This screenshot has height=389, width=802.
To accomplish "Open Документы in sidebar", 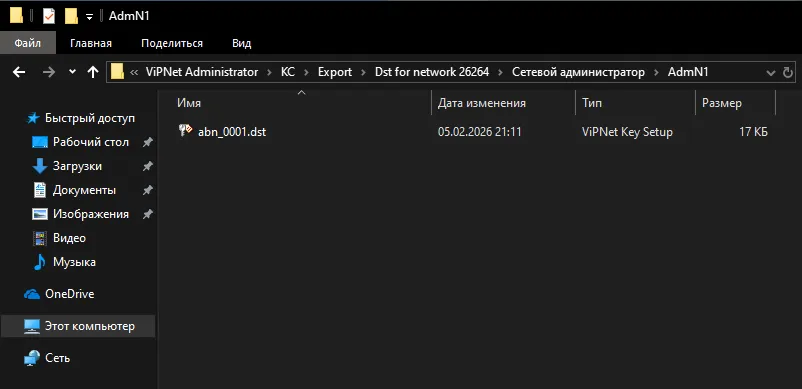I will tap(84, 190).
